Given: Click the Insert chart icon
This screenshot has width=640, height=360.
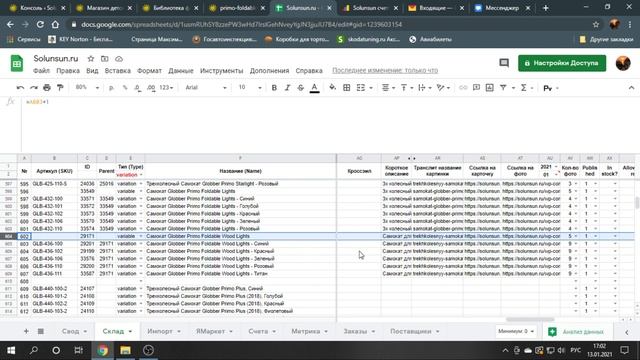Looking at the screenshot, I should point(490,88).
